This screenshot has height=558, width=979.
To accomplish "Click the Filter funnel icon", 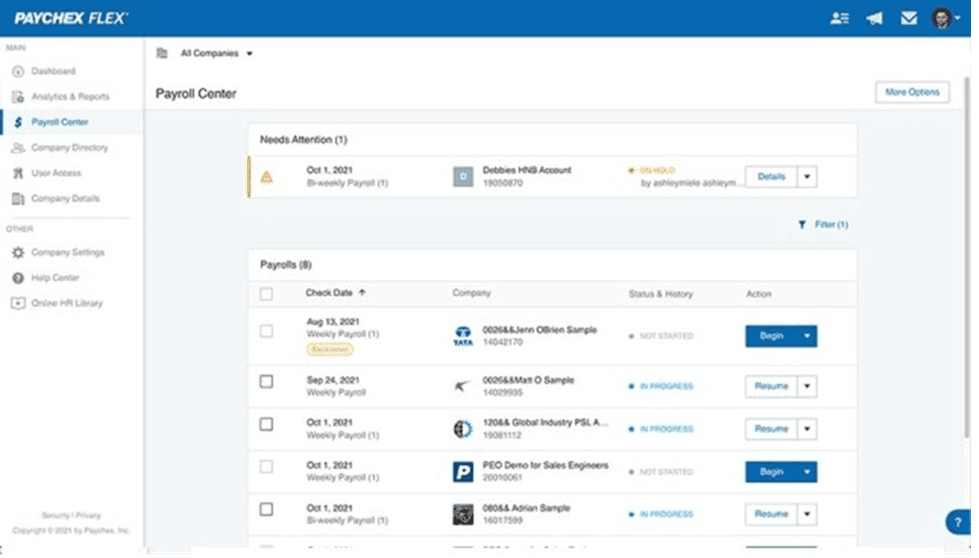I will click(x=802, y=225).
